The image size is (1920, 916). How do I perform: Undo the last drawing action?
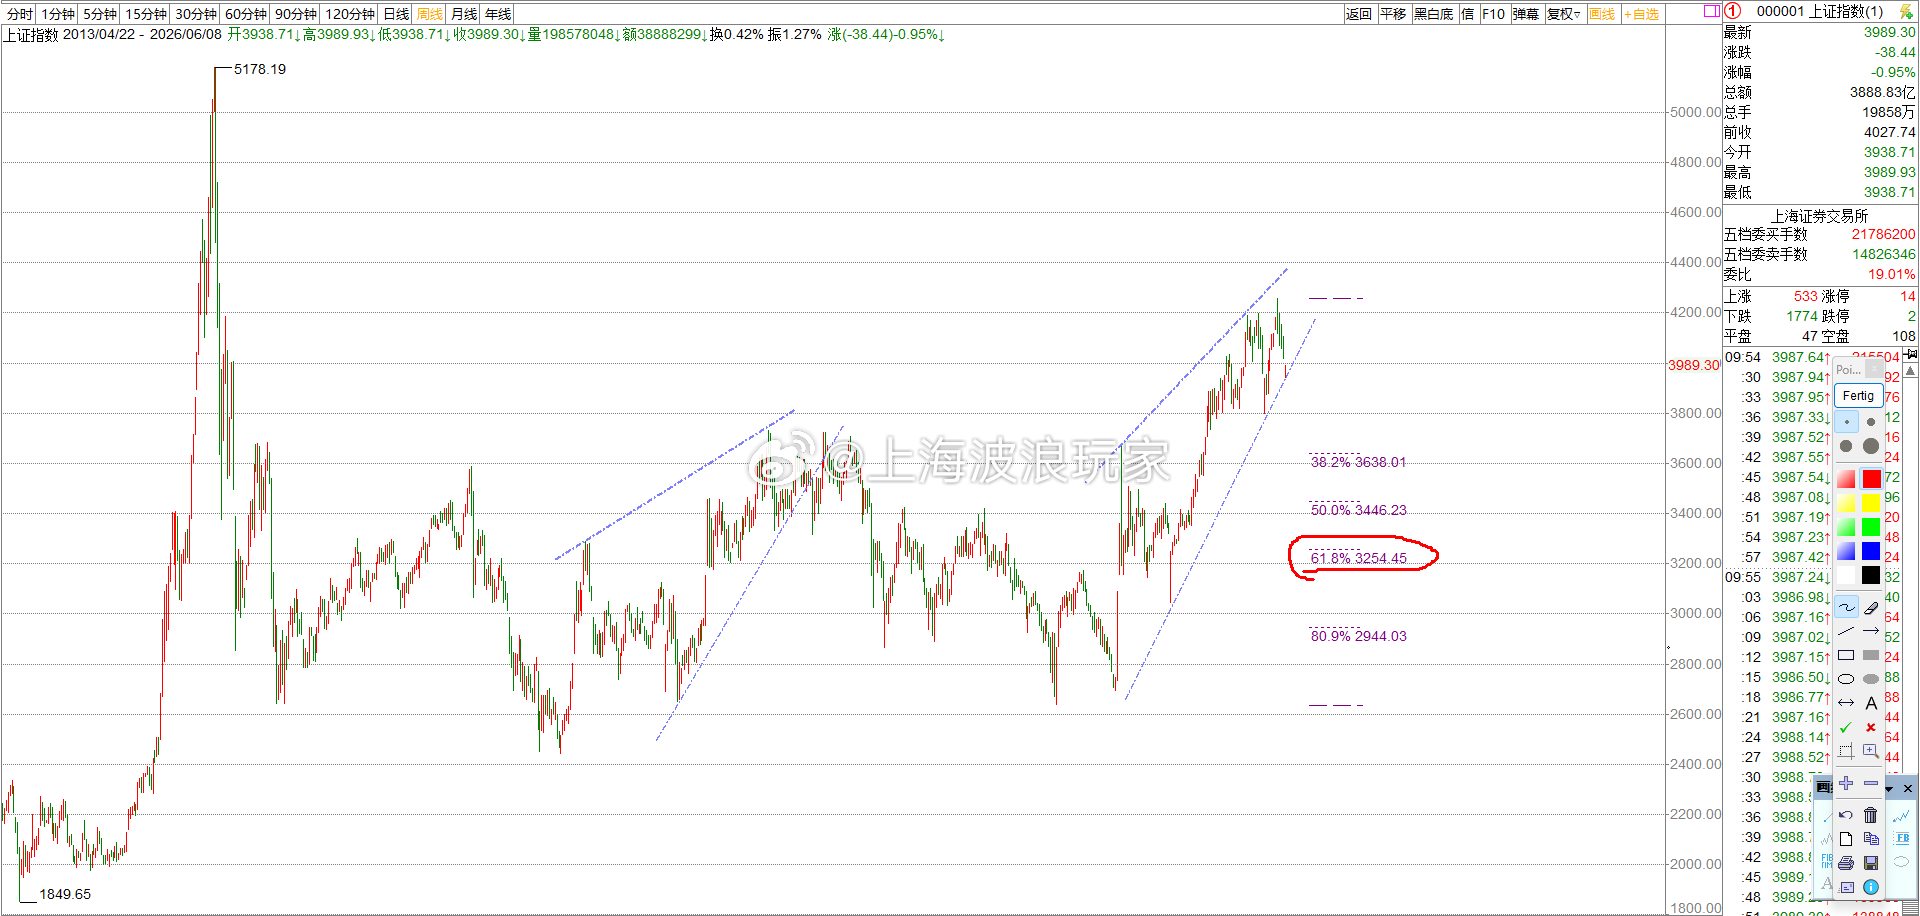[x=1846, y=815]
